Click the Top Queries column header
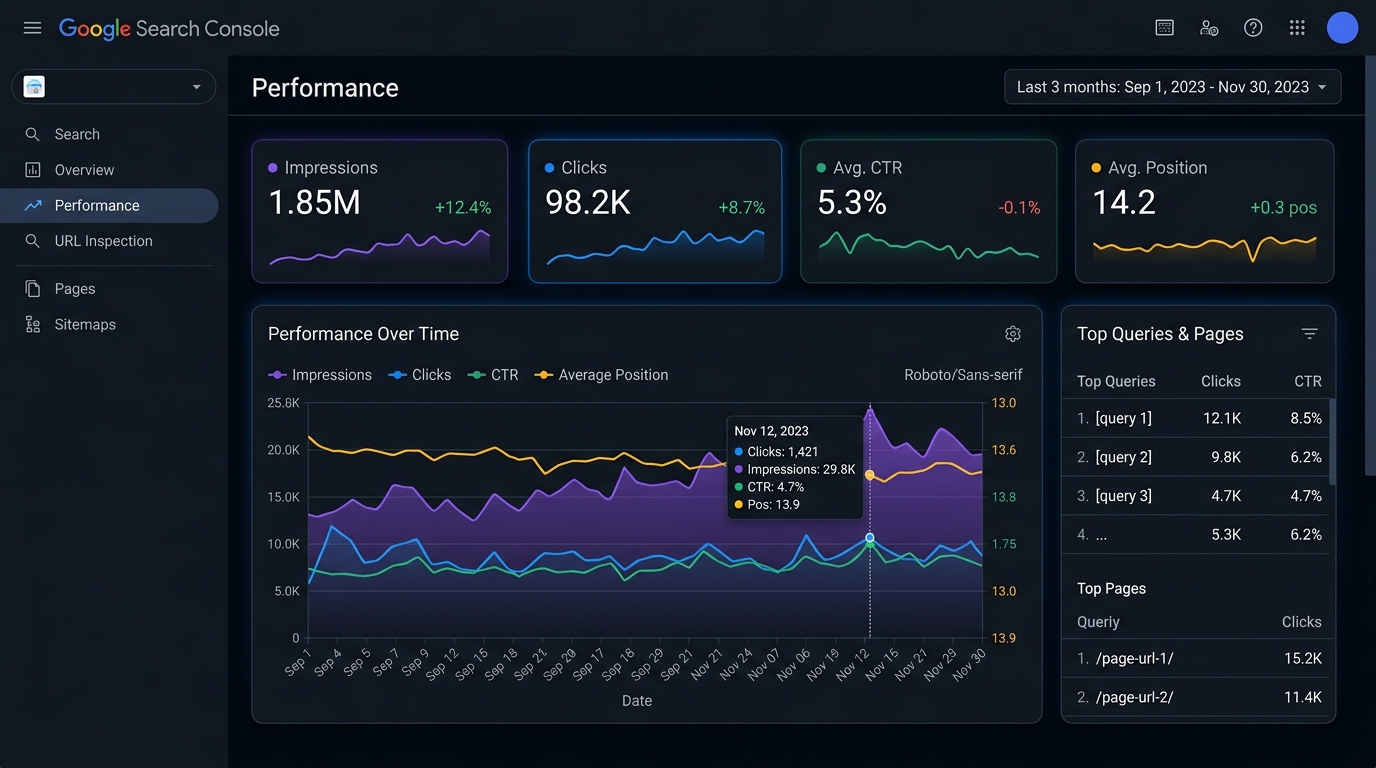The height and width of the screenshot is (768, 1376). coord(1116,381)
